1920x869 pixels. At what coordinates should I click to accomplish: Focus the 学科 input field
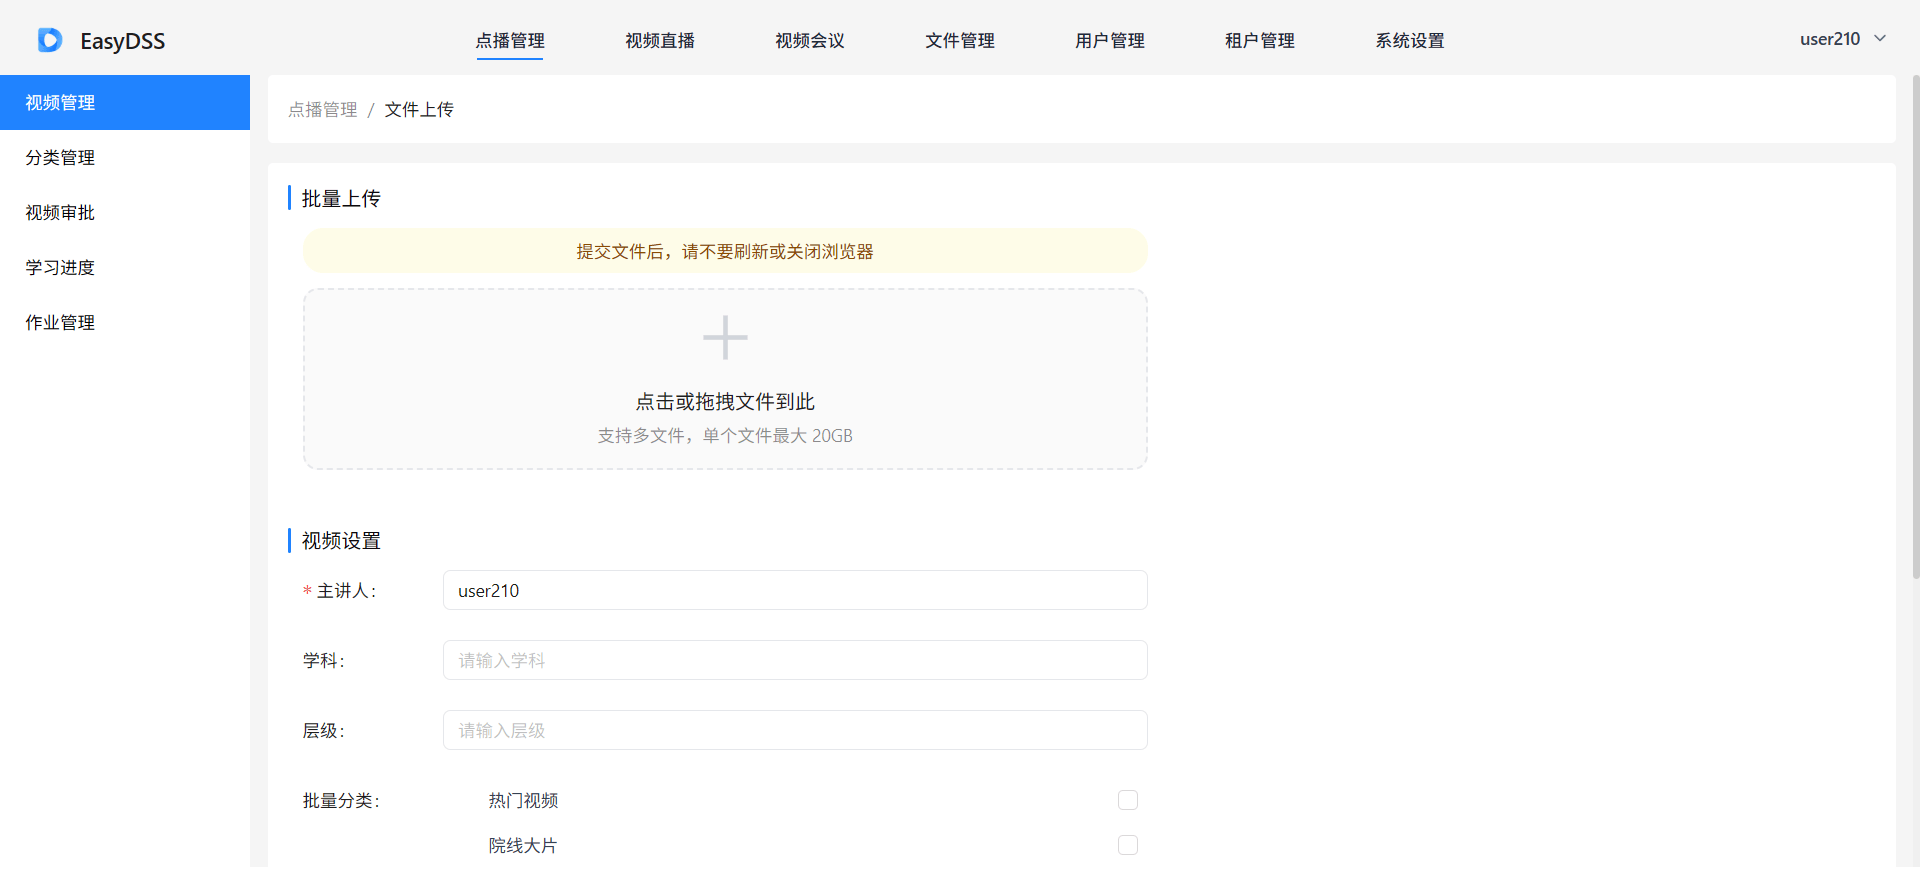click(x=795, y=660)
